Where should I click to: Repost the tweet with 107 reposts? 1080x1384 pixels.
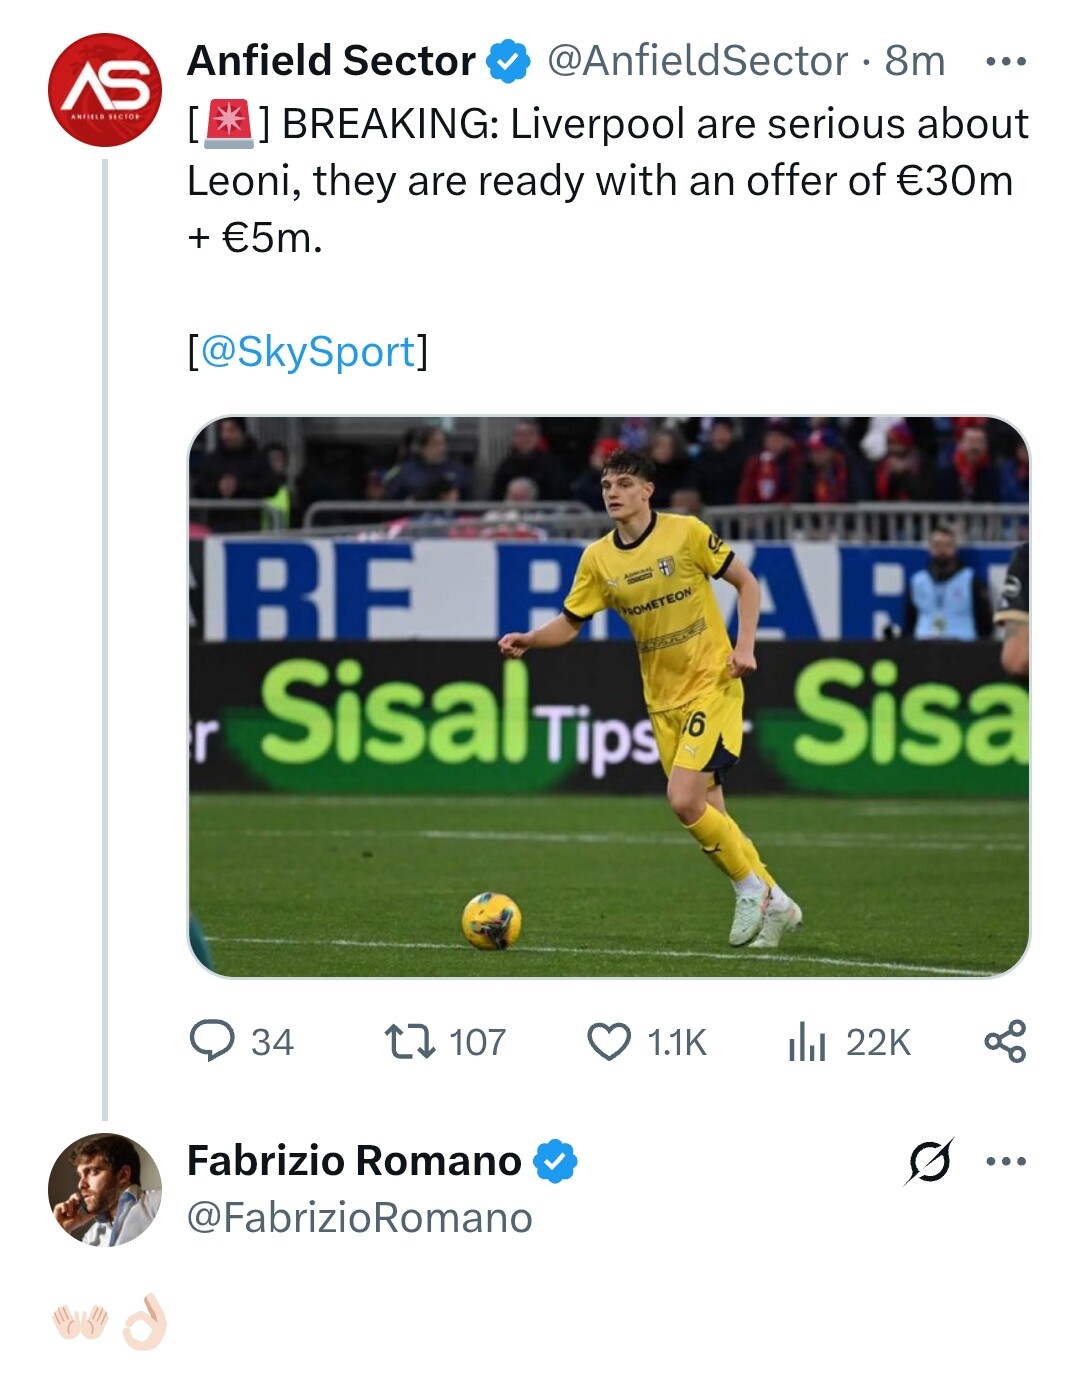click(x=410, y=1041)
